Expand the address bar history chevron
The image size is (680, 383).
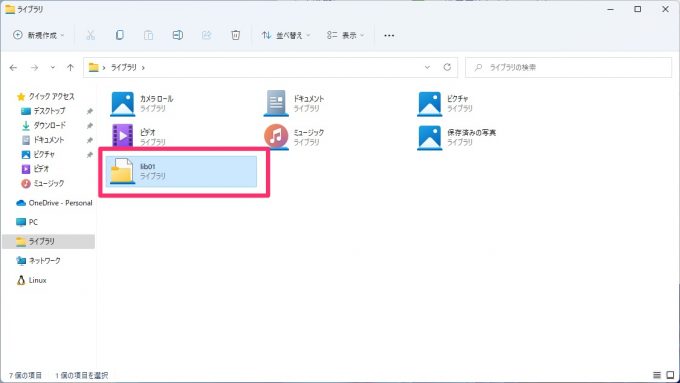pyautogui.click(x=427, y=67)
